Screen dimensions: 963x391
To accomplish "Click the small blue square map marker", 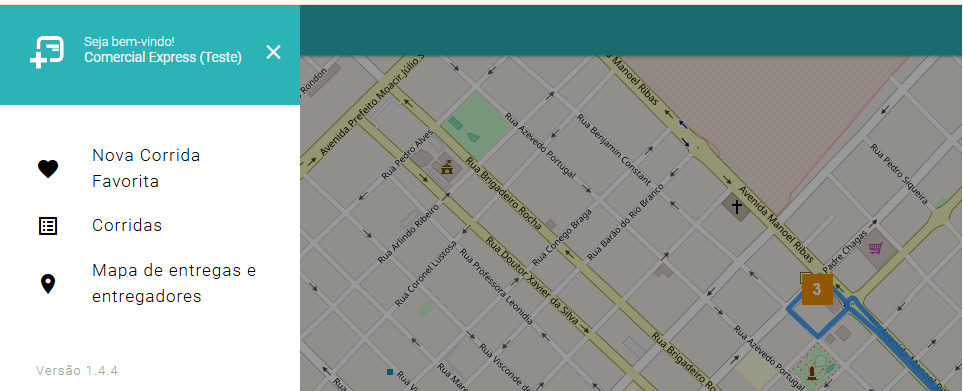I will (x=389, y=372).
